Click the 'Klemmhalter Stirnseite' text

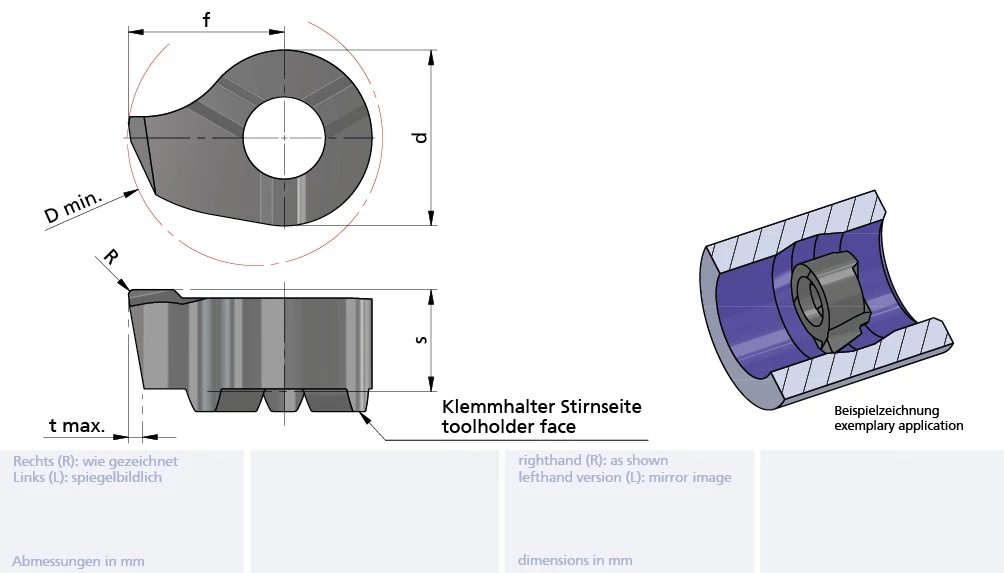click(541, 407)
